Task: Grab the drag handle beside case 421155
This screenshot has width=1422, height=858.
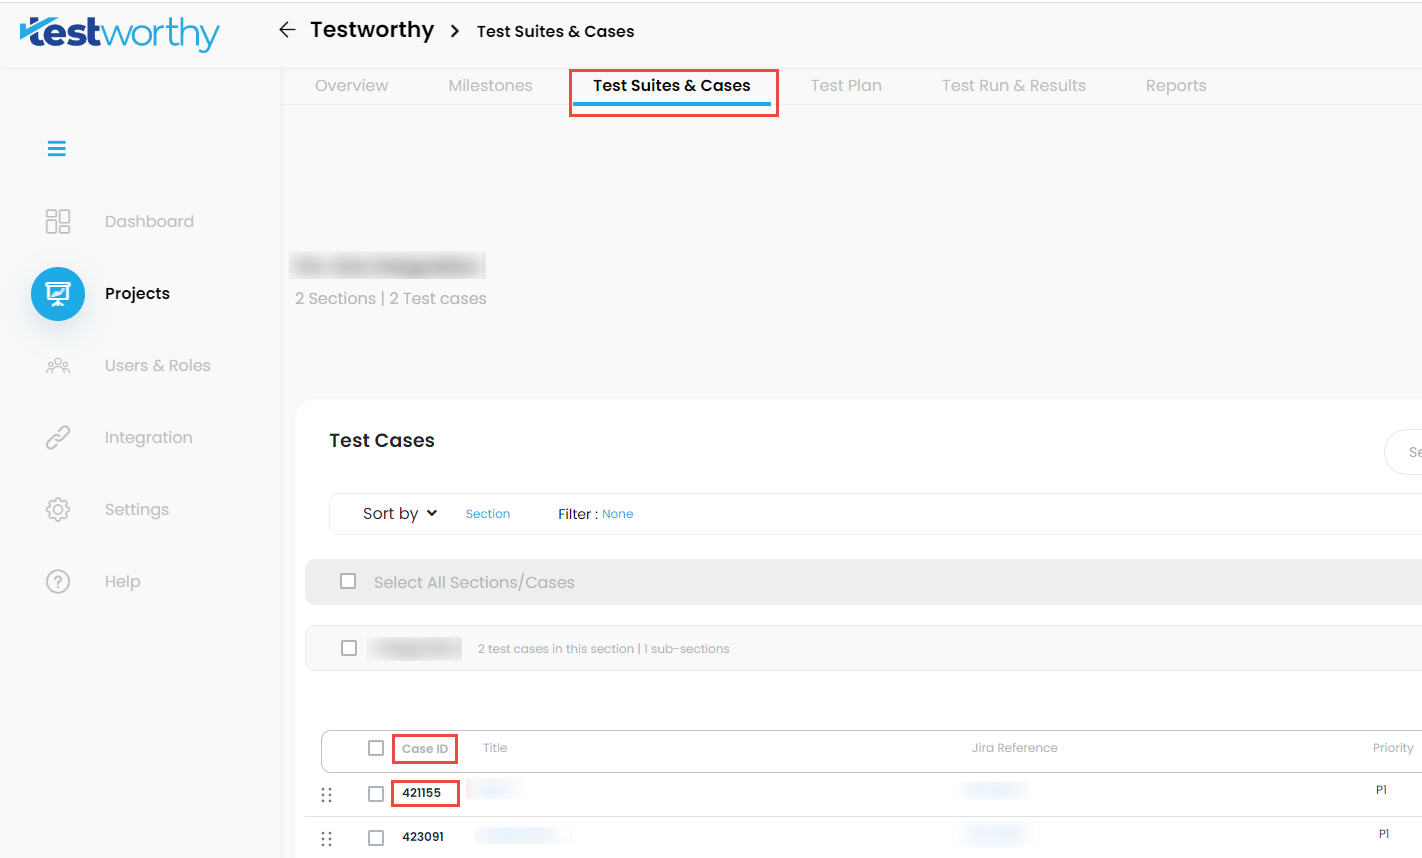Action: coord(327,794)
